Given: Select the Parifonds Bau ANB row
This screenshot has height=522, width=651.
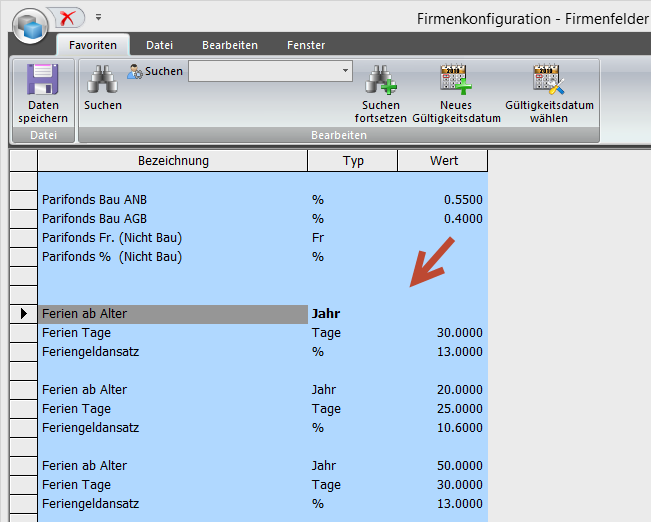Looking at the screenshot, I should (x=172, y=200).
